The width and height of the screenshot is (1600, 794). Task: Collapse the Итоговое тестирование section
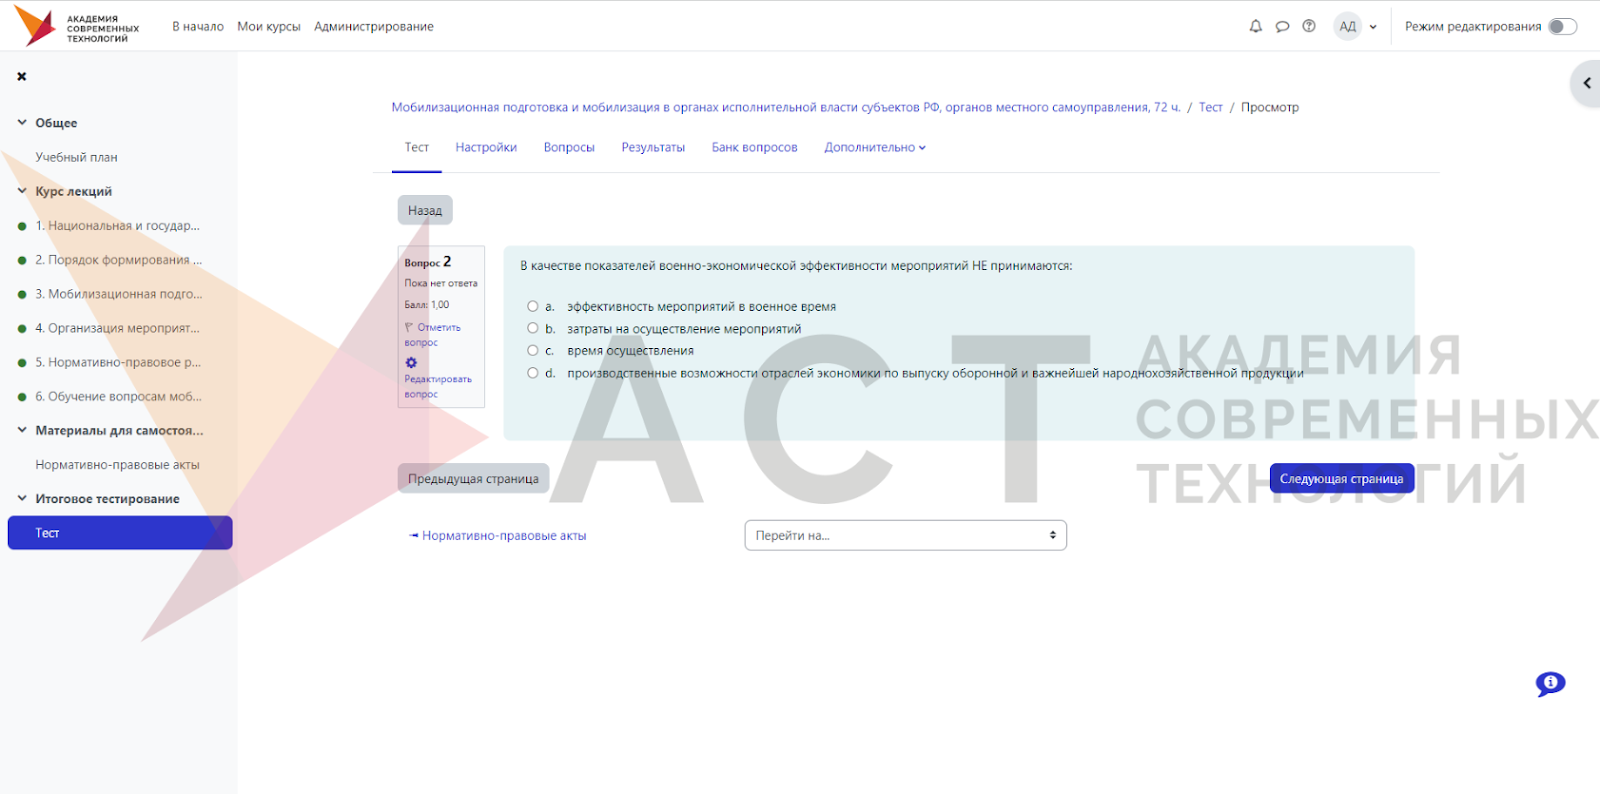click(x=22, y=498)
